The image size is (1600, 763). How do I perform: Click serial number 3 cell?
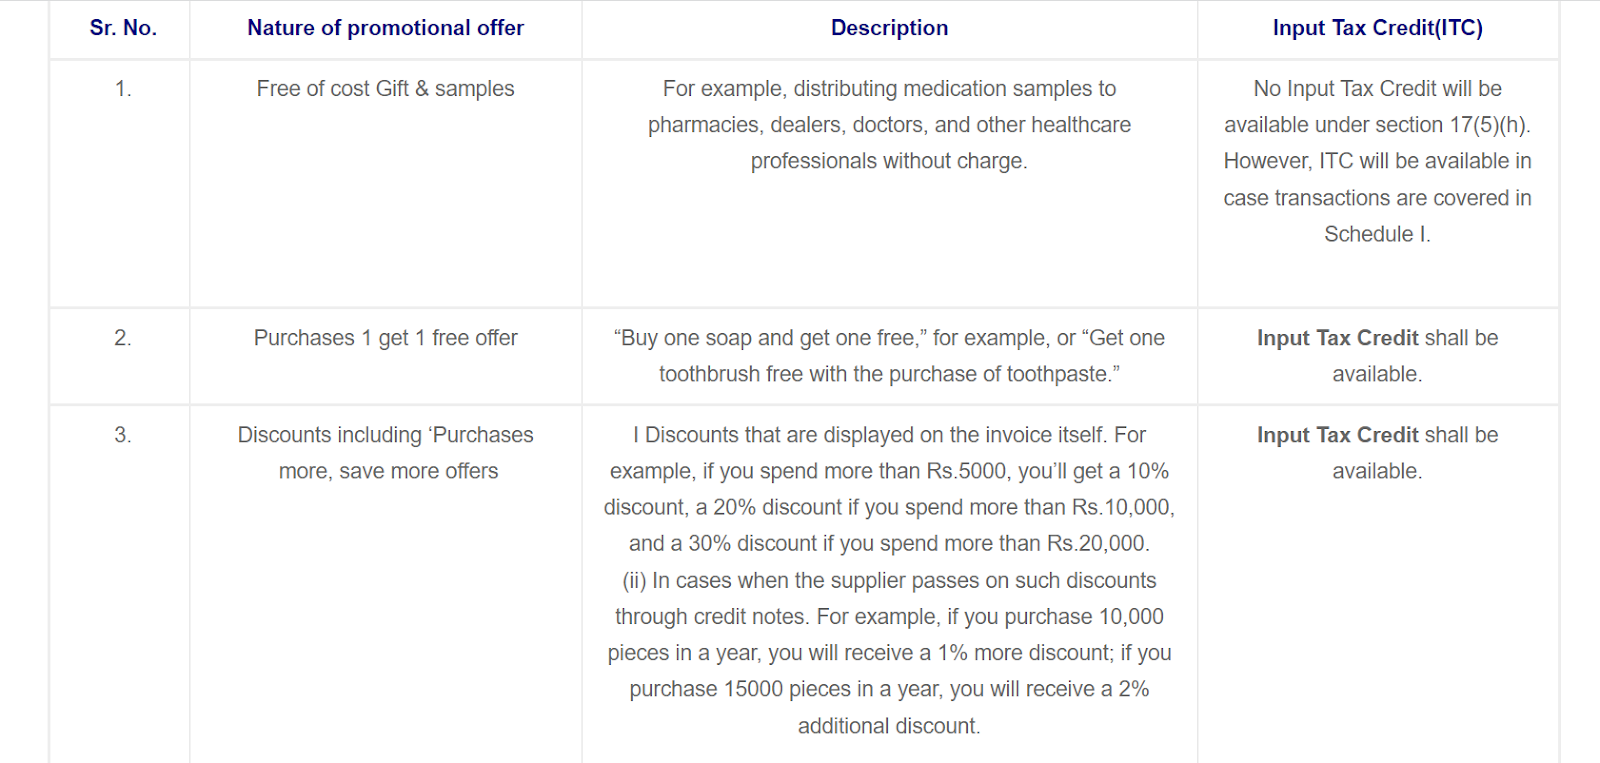tap(122, 435)
